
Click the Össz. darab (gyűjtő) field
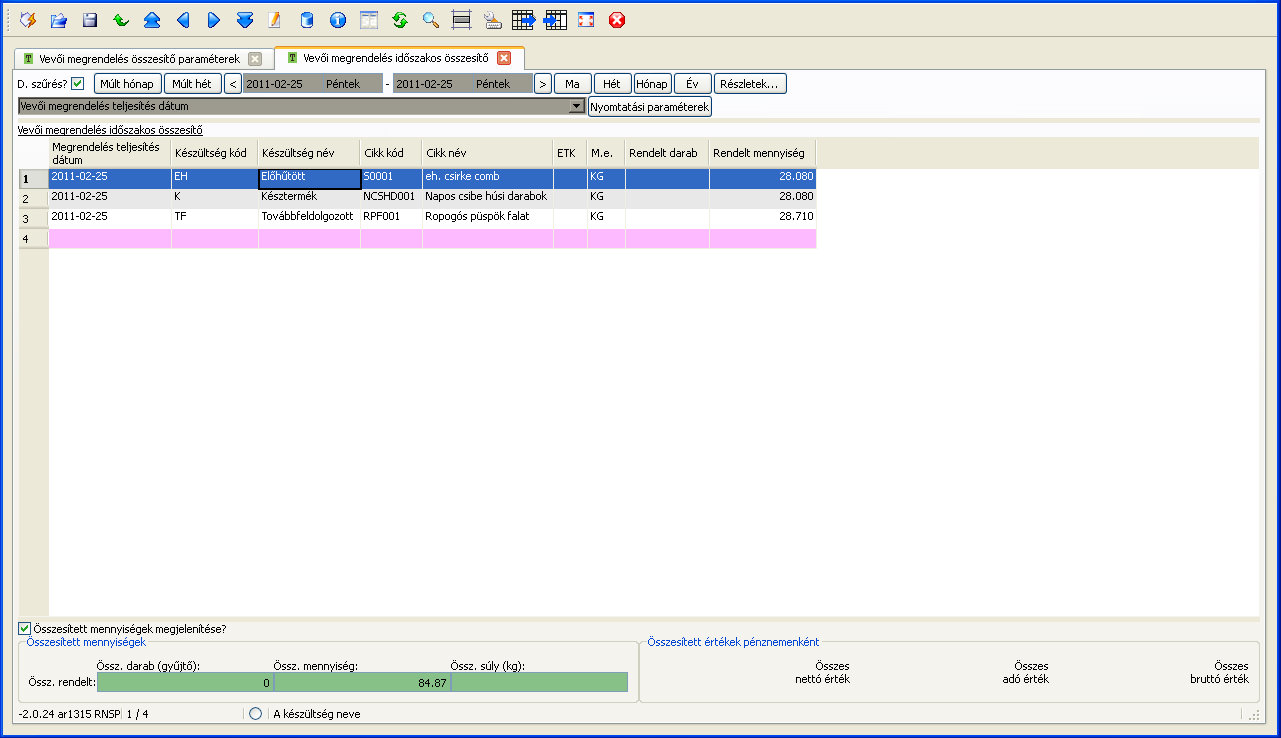185,682
